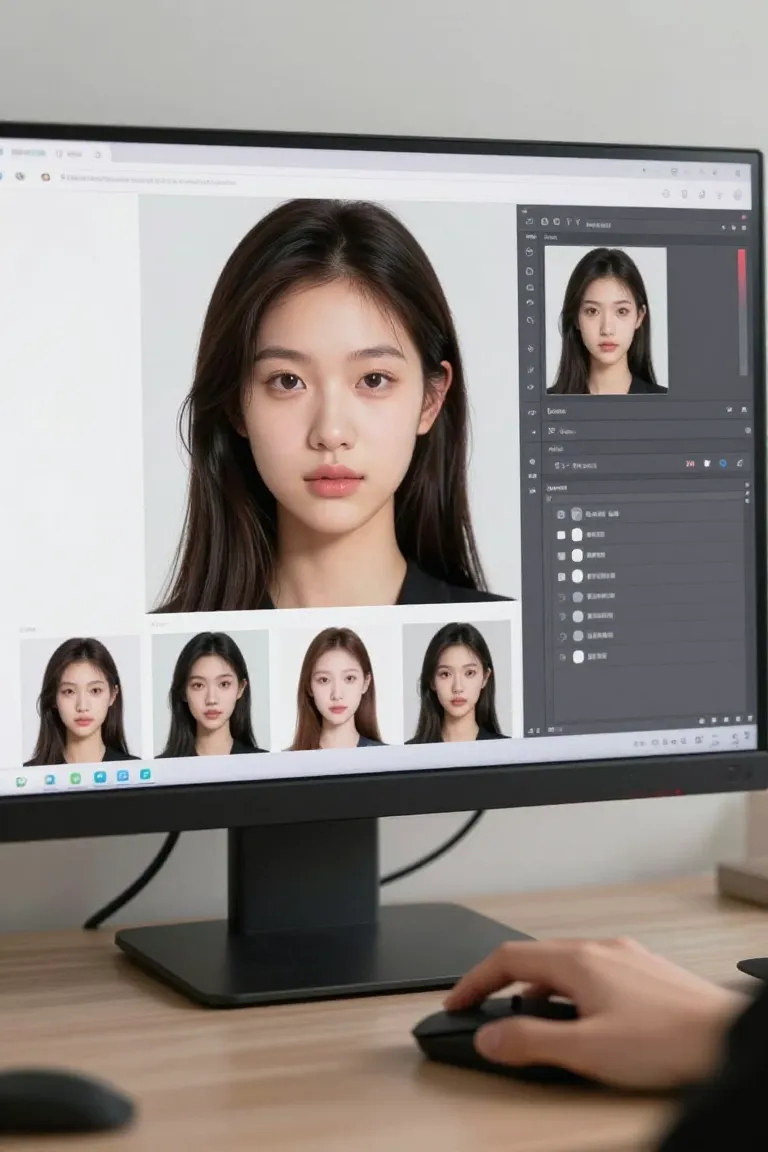Image resolution: width=768 pixels, height=1152 pixels.
Task: Select the second portrait thumbnail in the bottom strip
Action: tap(211, 693)
